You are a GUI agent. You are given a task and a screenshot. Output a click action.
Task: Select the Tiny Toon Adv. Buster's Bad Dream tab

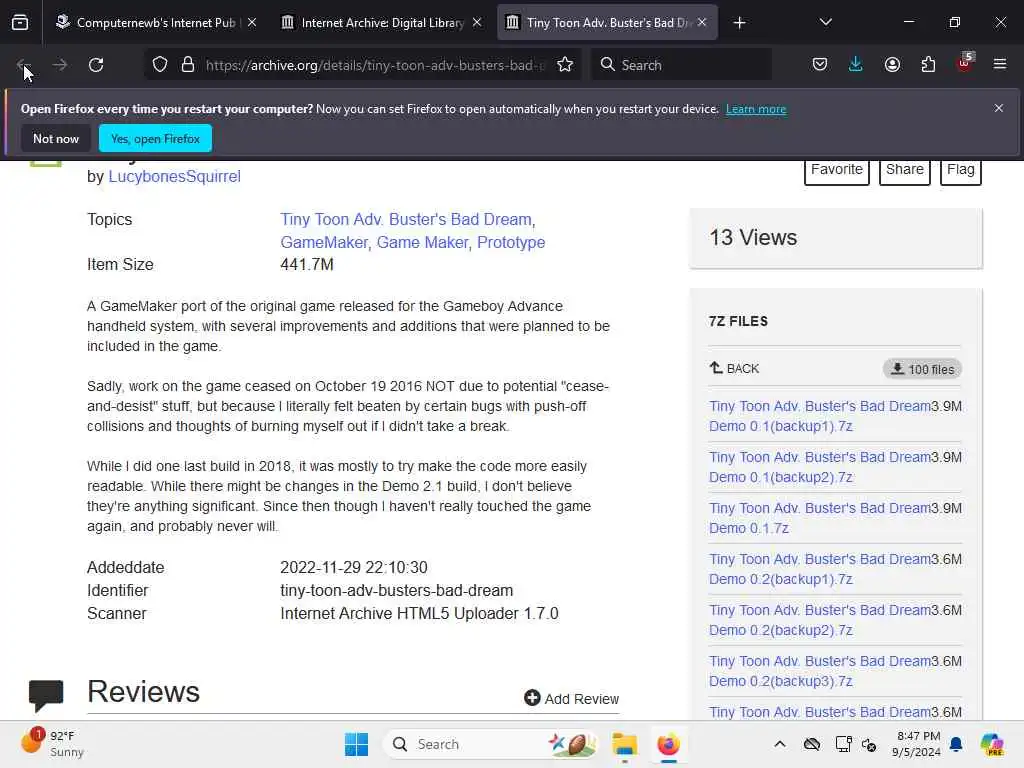607,22
